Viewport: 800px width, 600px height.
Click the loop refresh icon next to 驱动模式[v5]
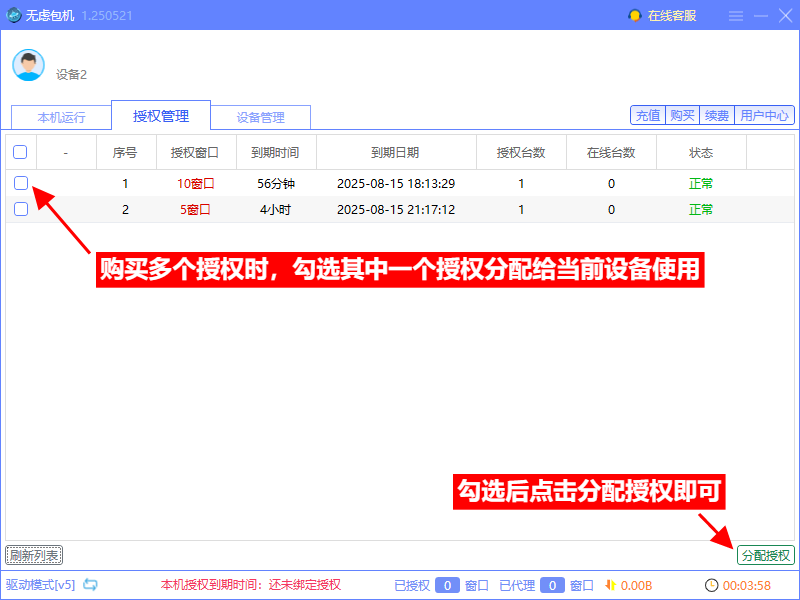tap(89, 587)
